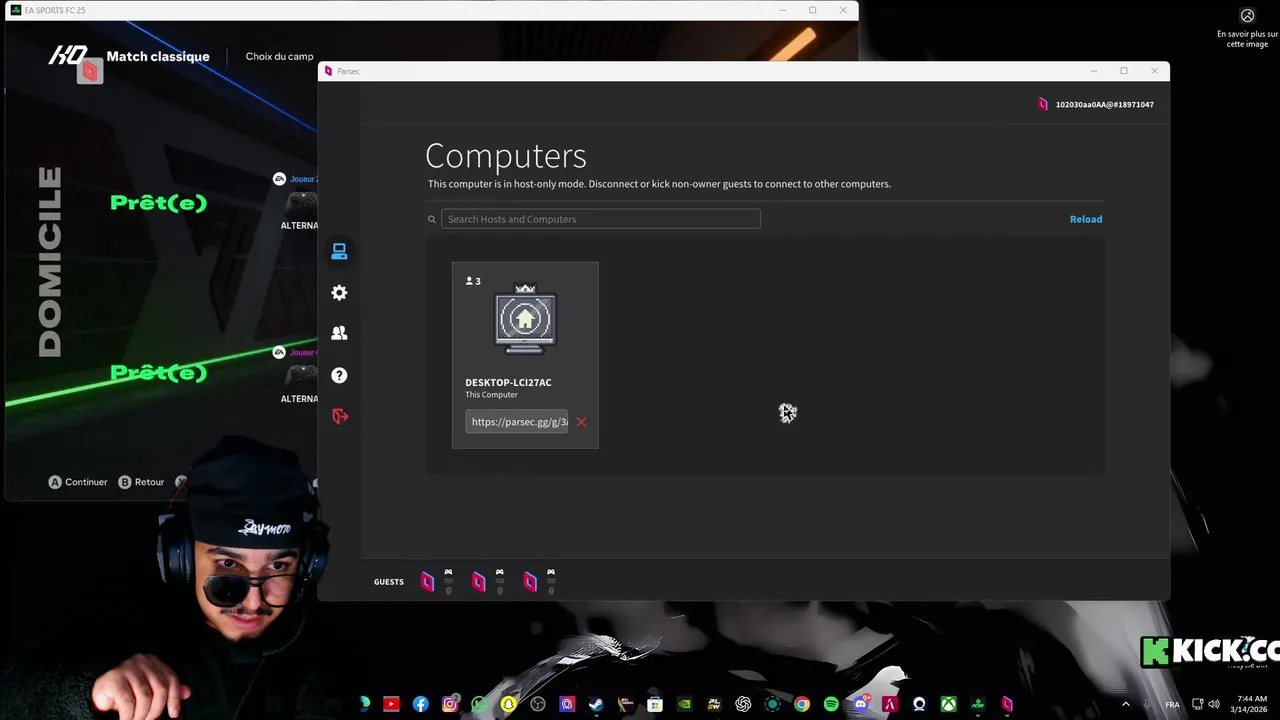Open Google Chrome from taskbar
1280x720 pixels.
(801, 704)
